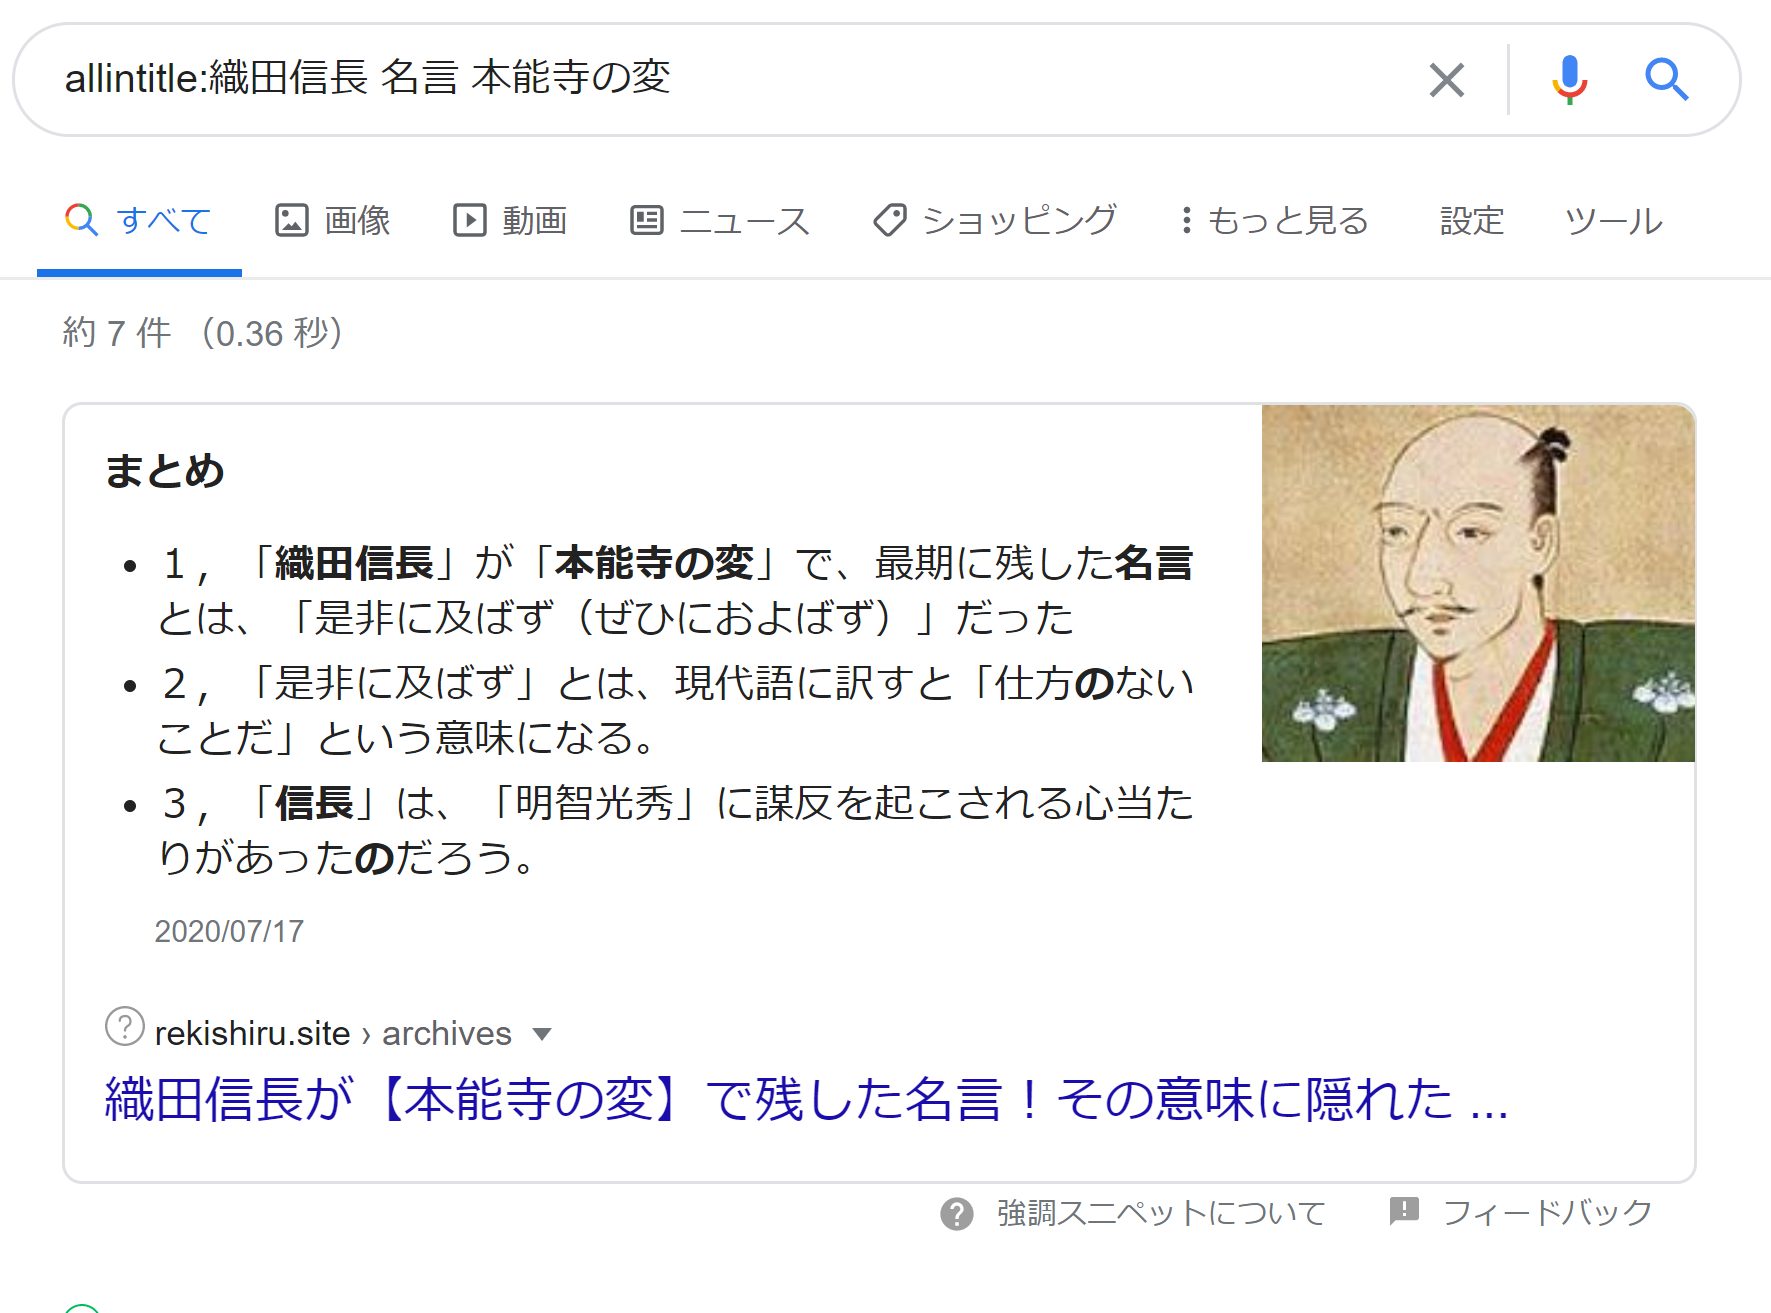
Task: Open the 織田信長が【本能寺の変】で残した名言 result link
Action: [x=806, y=1100]
